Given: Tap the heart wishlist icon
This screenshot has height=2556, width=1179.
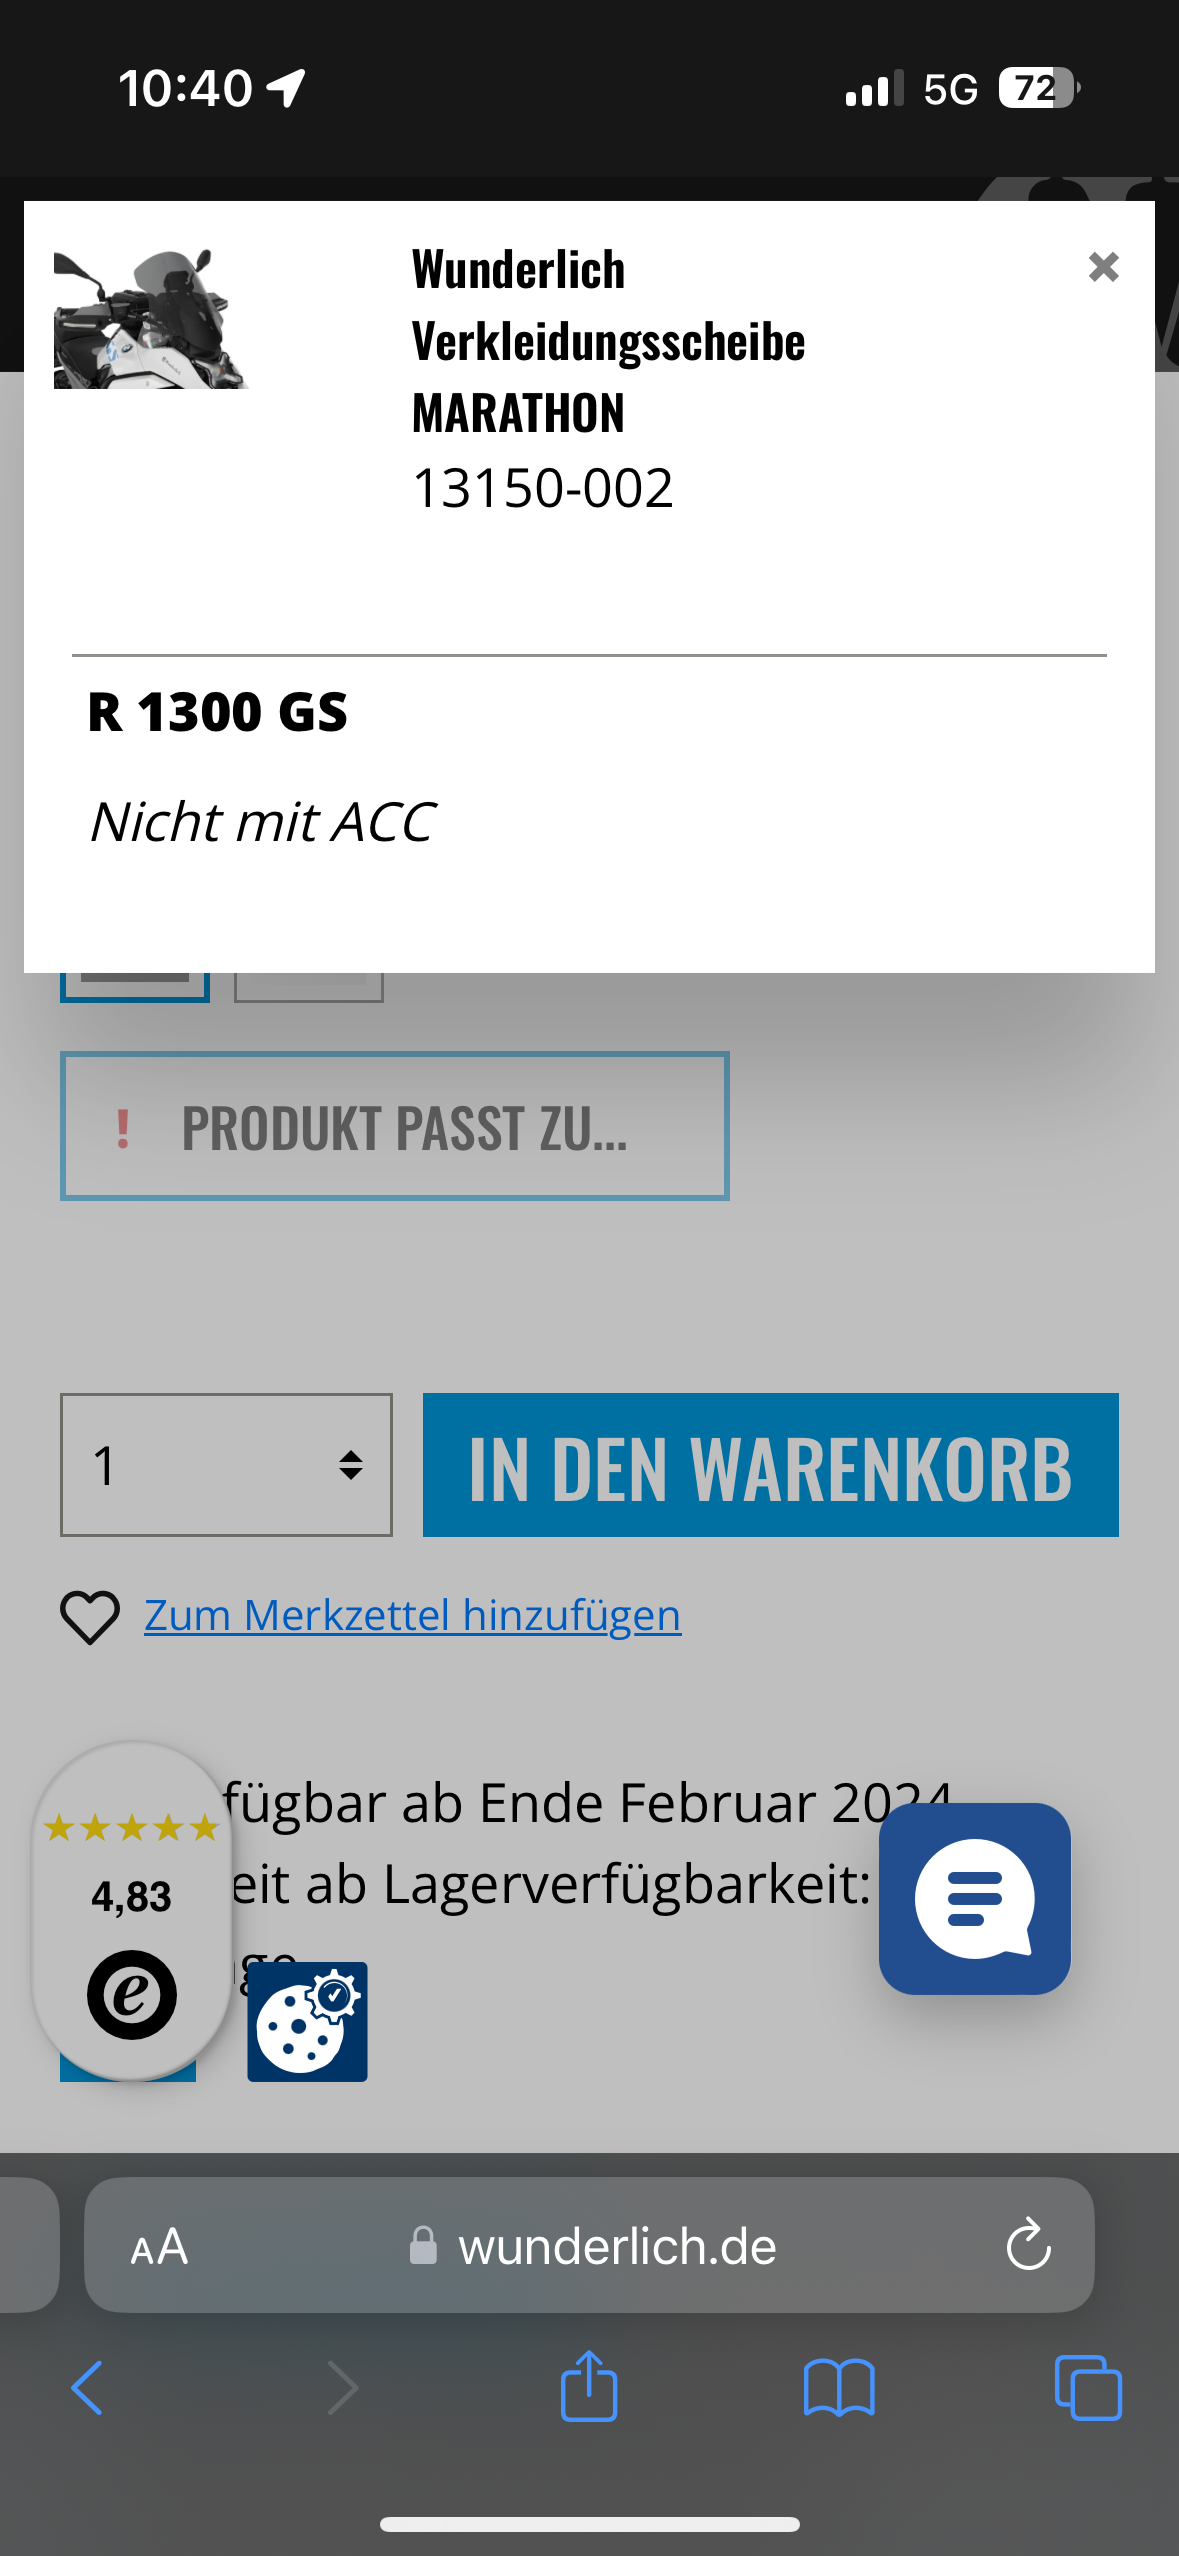Looking at the screenshot, I should tap(90, 1616).
